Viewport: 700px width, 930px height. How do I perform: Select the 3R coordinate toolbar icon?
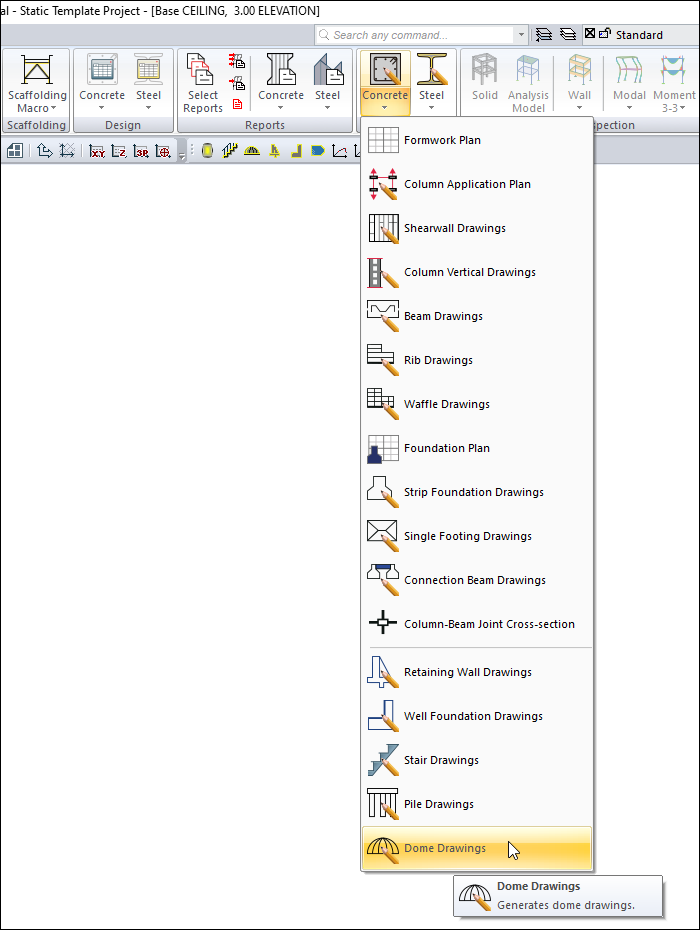click(141, 151)
